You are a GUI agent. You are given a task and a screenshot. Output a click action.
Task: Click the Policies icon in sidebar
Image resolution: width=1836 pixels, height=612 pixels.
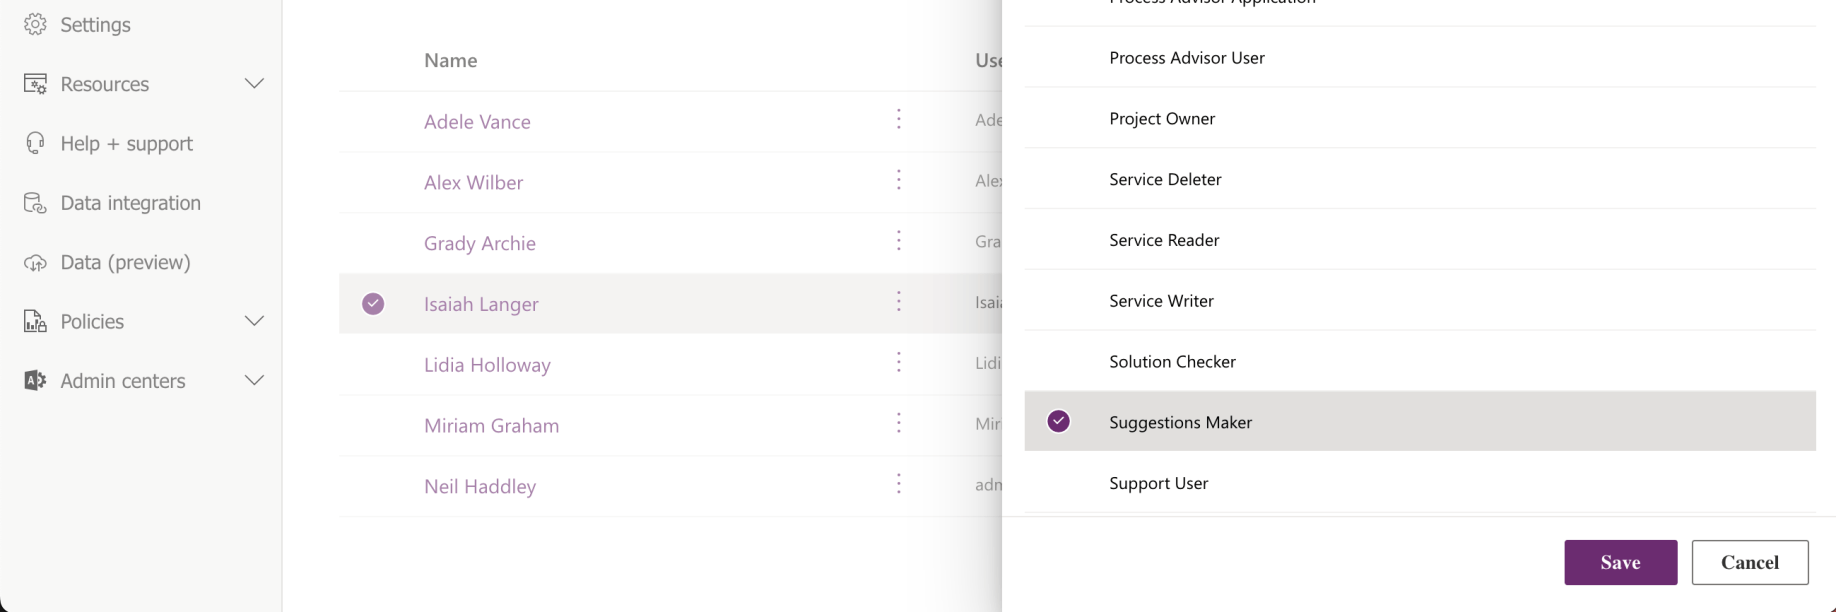pos(35,321)
